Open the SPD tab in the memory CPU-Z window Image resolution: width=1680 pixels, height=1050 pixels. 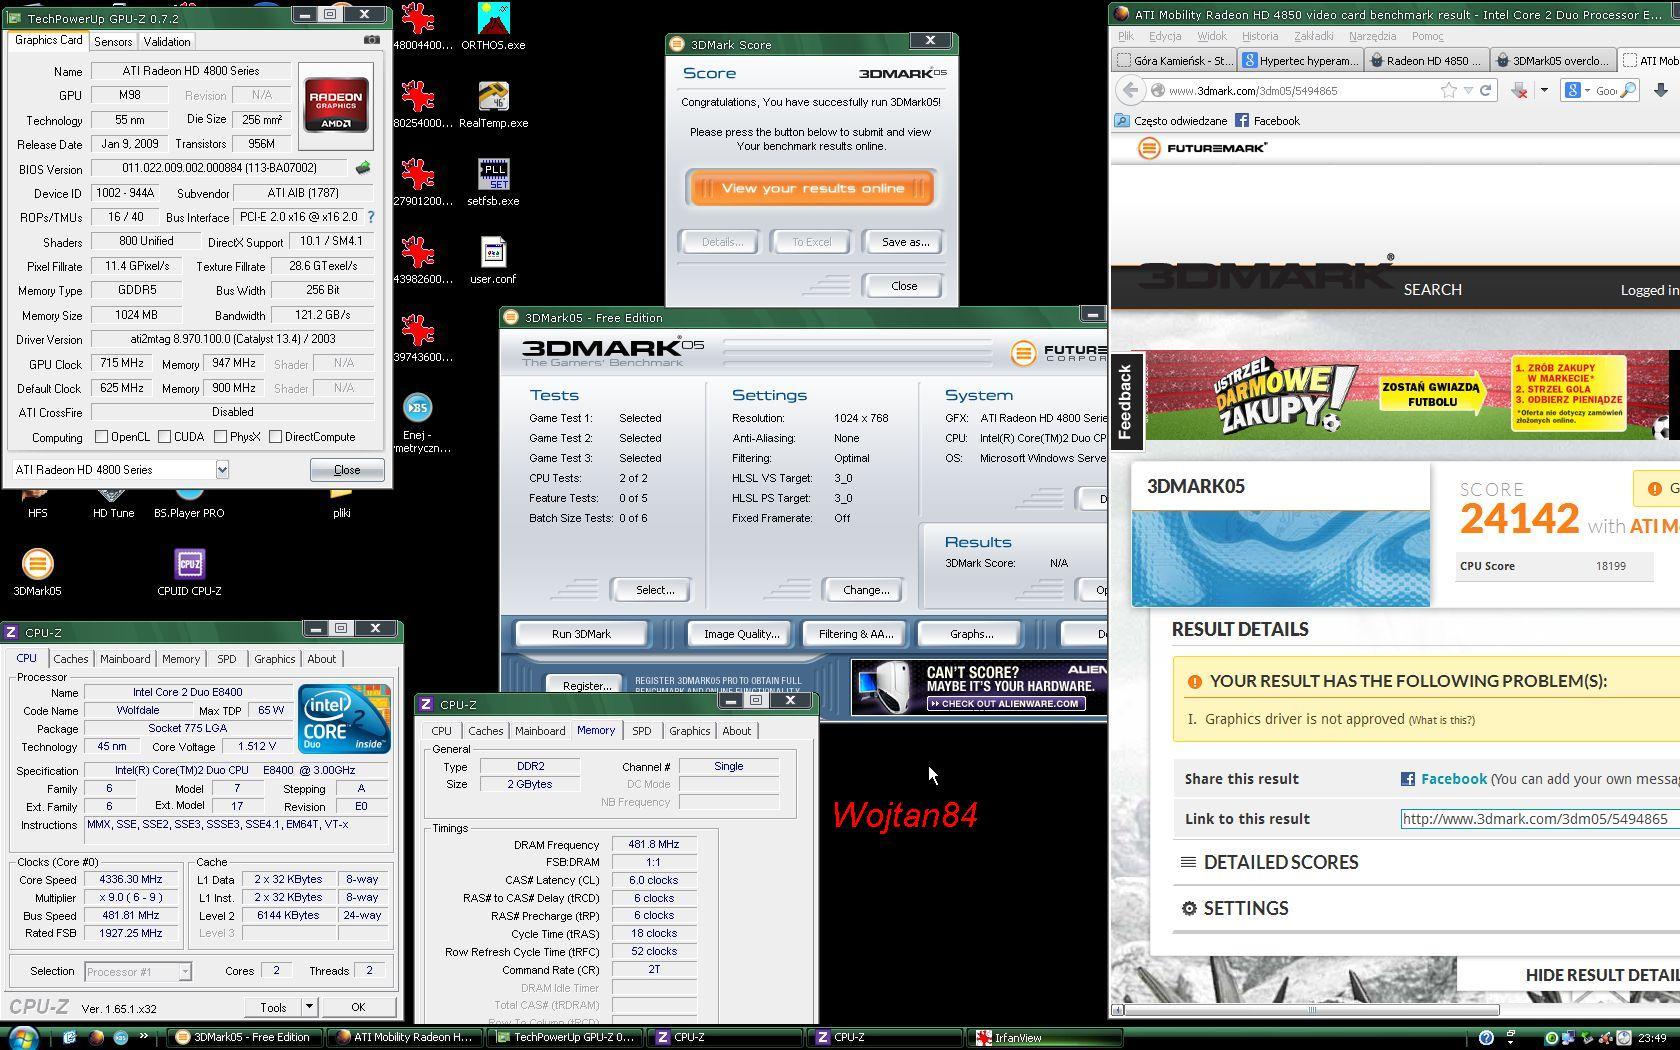641,731
